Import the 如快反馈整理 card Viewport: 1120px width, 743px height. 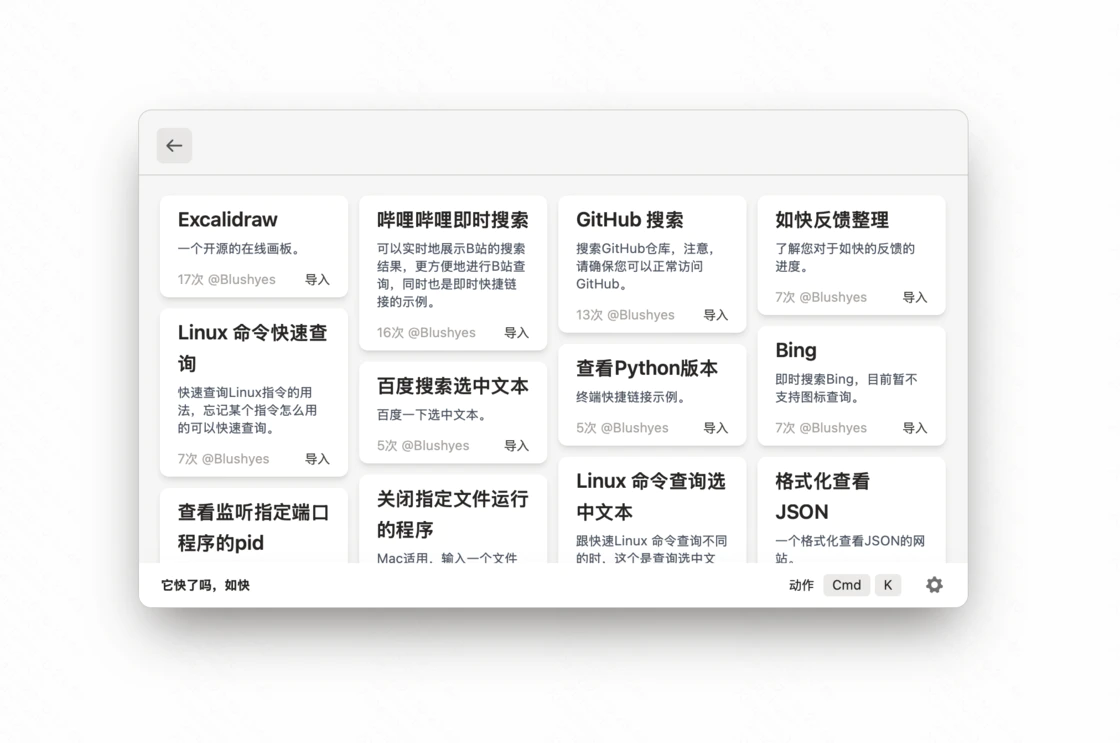(915, 297)
